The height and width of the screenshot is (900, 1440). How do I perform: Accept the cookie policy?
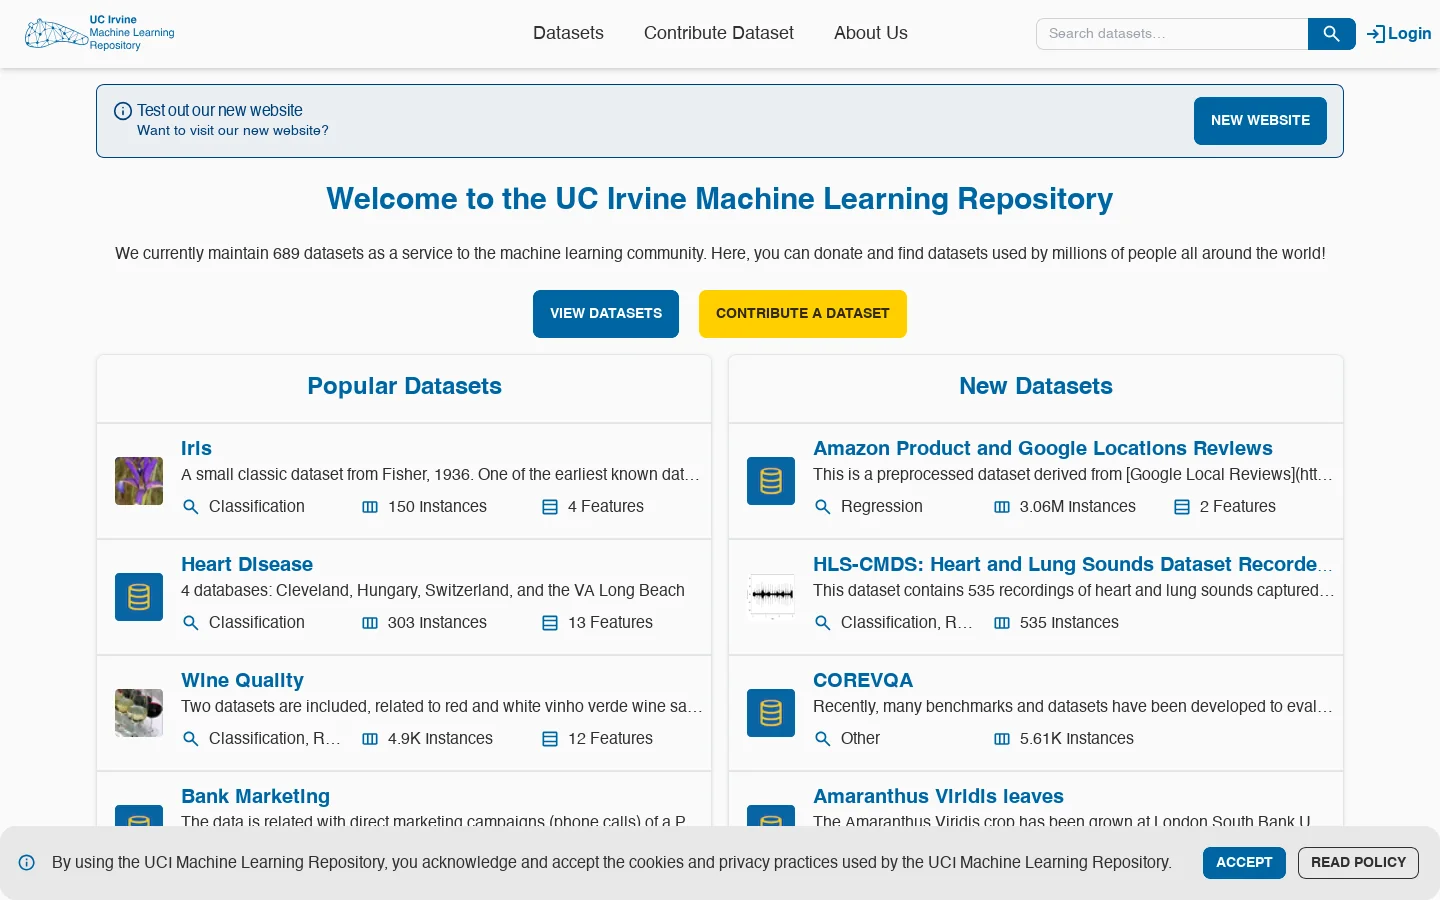1244,863
